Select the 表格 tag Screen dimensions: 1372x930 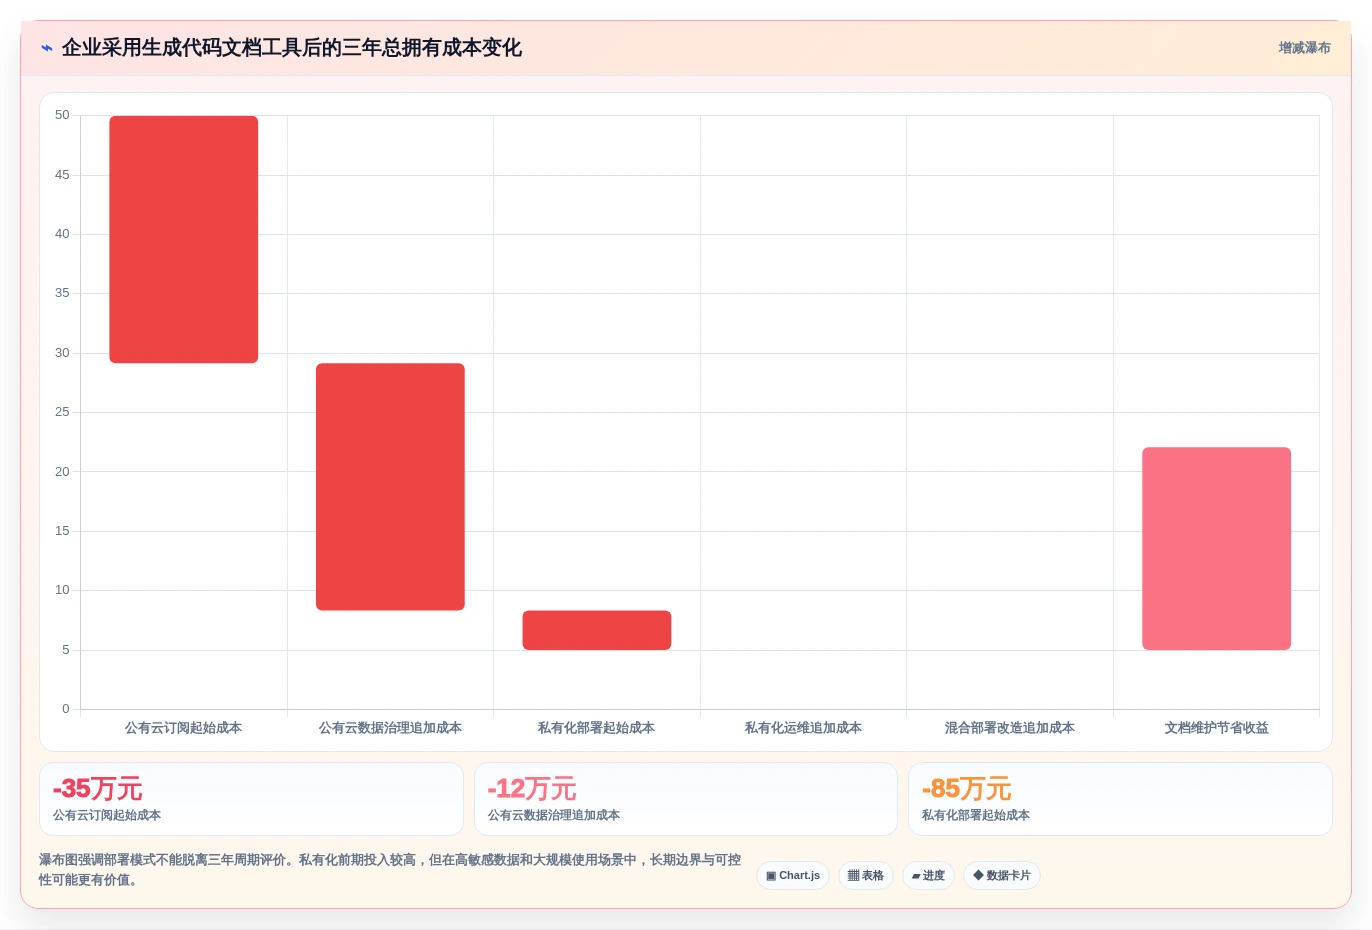(x=866, y=876)
